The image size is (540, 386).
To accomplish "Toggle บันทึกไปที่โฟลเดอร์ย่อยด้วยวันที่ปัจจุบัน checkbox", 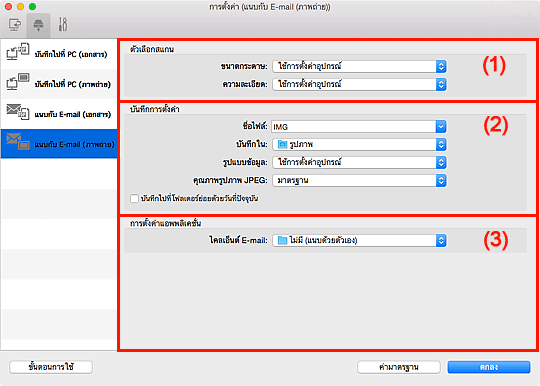I will tap(134, 199).
